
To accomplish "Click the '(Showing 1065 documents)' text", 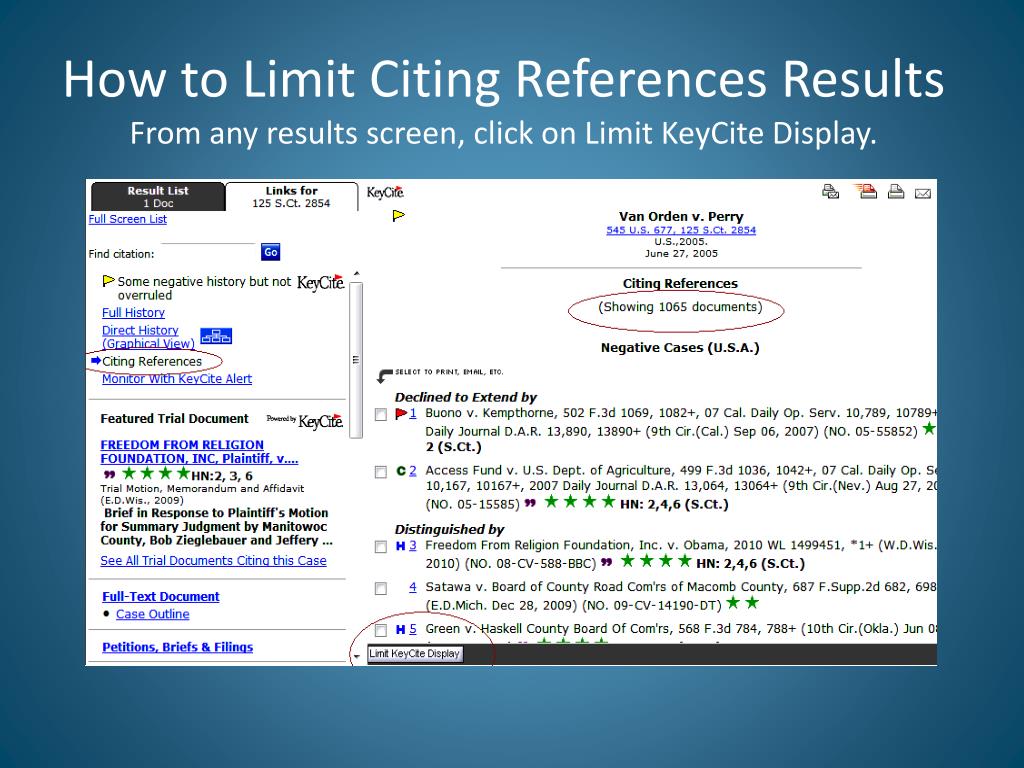I will point(680,307).
